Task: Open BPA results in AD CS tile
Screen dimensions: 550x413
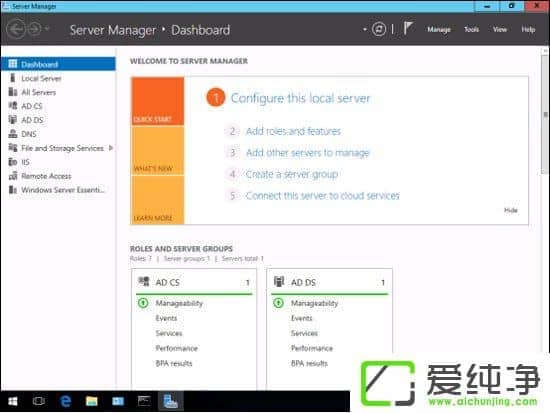Action: pyautogui.click(x=174, y=363)
